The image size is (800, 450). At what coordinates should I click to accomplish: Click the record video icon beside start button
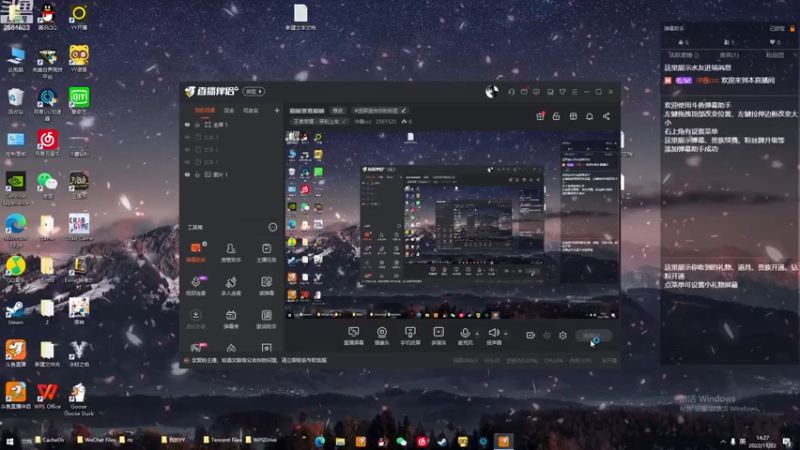pyautogui.click(x=530, y=335)
